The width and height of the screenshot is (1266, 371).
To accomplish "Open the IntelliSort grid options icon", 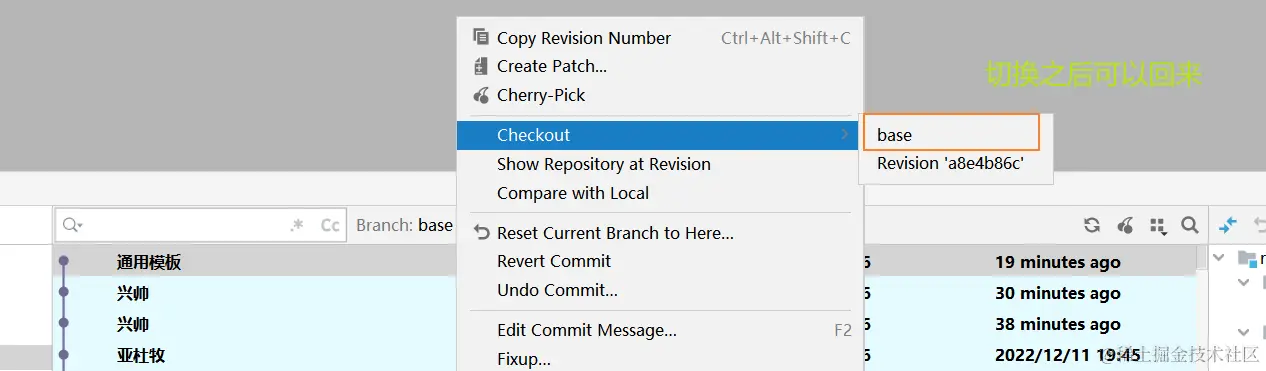I will [x=1158, y=226].
